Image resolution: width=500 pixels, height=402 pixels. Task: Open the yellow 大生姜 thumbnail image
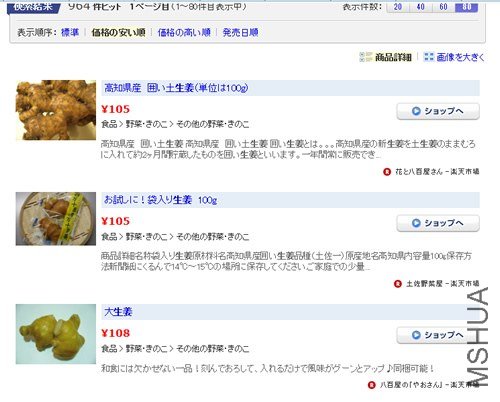click(56, 334)
